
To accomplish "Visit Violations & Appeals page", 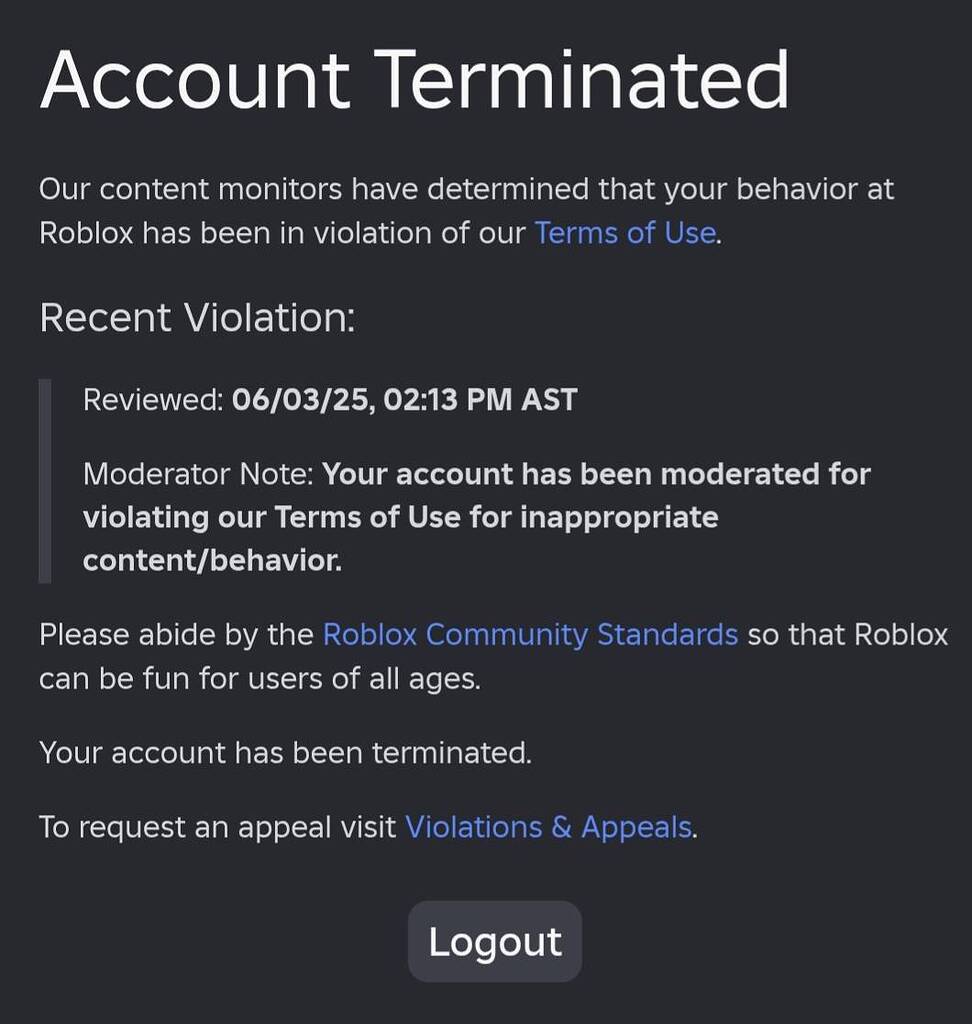I will [548, 827].
